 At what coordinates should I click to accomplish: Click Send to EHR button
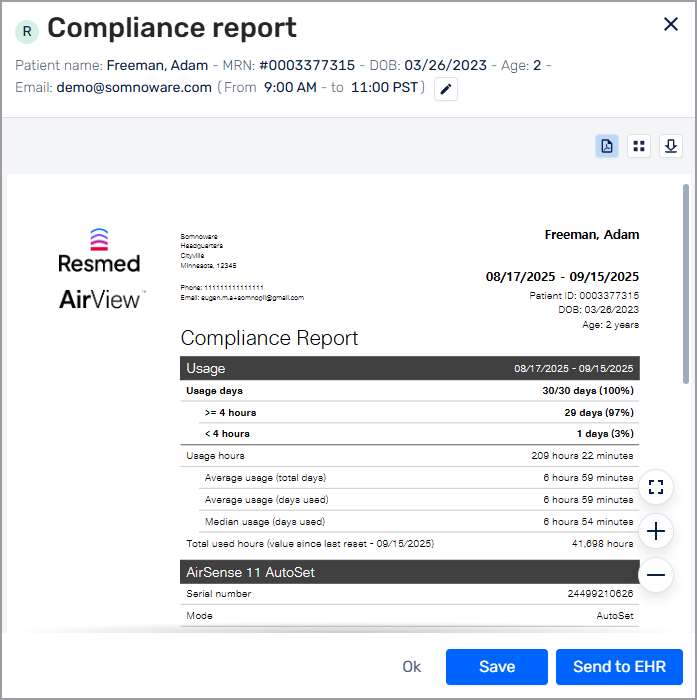click(619, 667)
